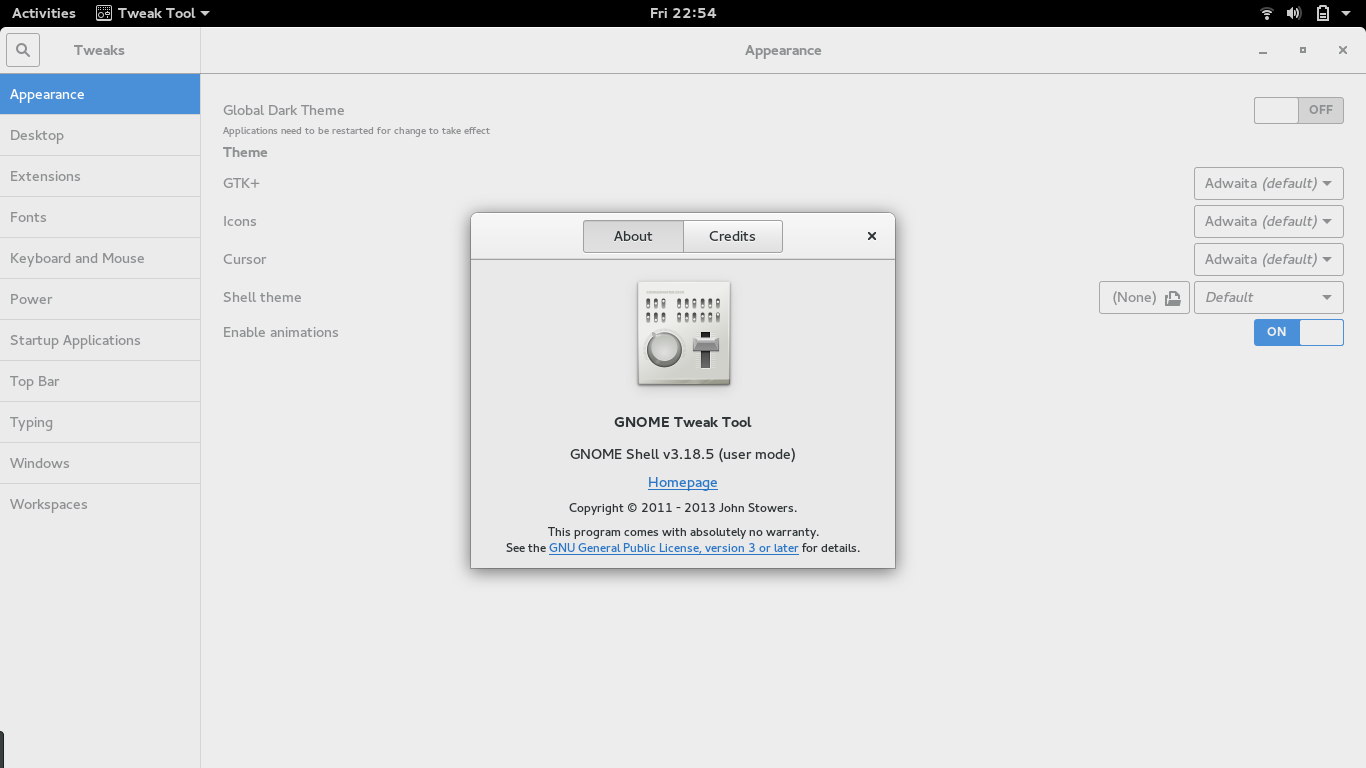This screenshot has height=768, width=1366.
Task: Open Workspaces settings in sidebar
Action: (100, 504)
